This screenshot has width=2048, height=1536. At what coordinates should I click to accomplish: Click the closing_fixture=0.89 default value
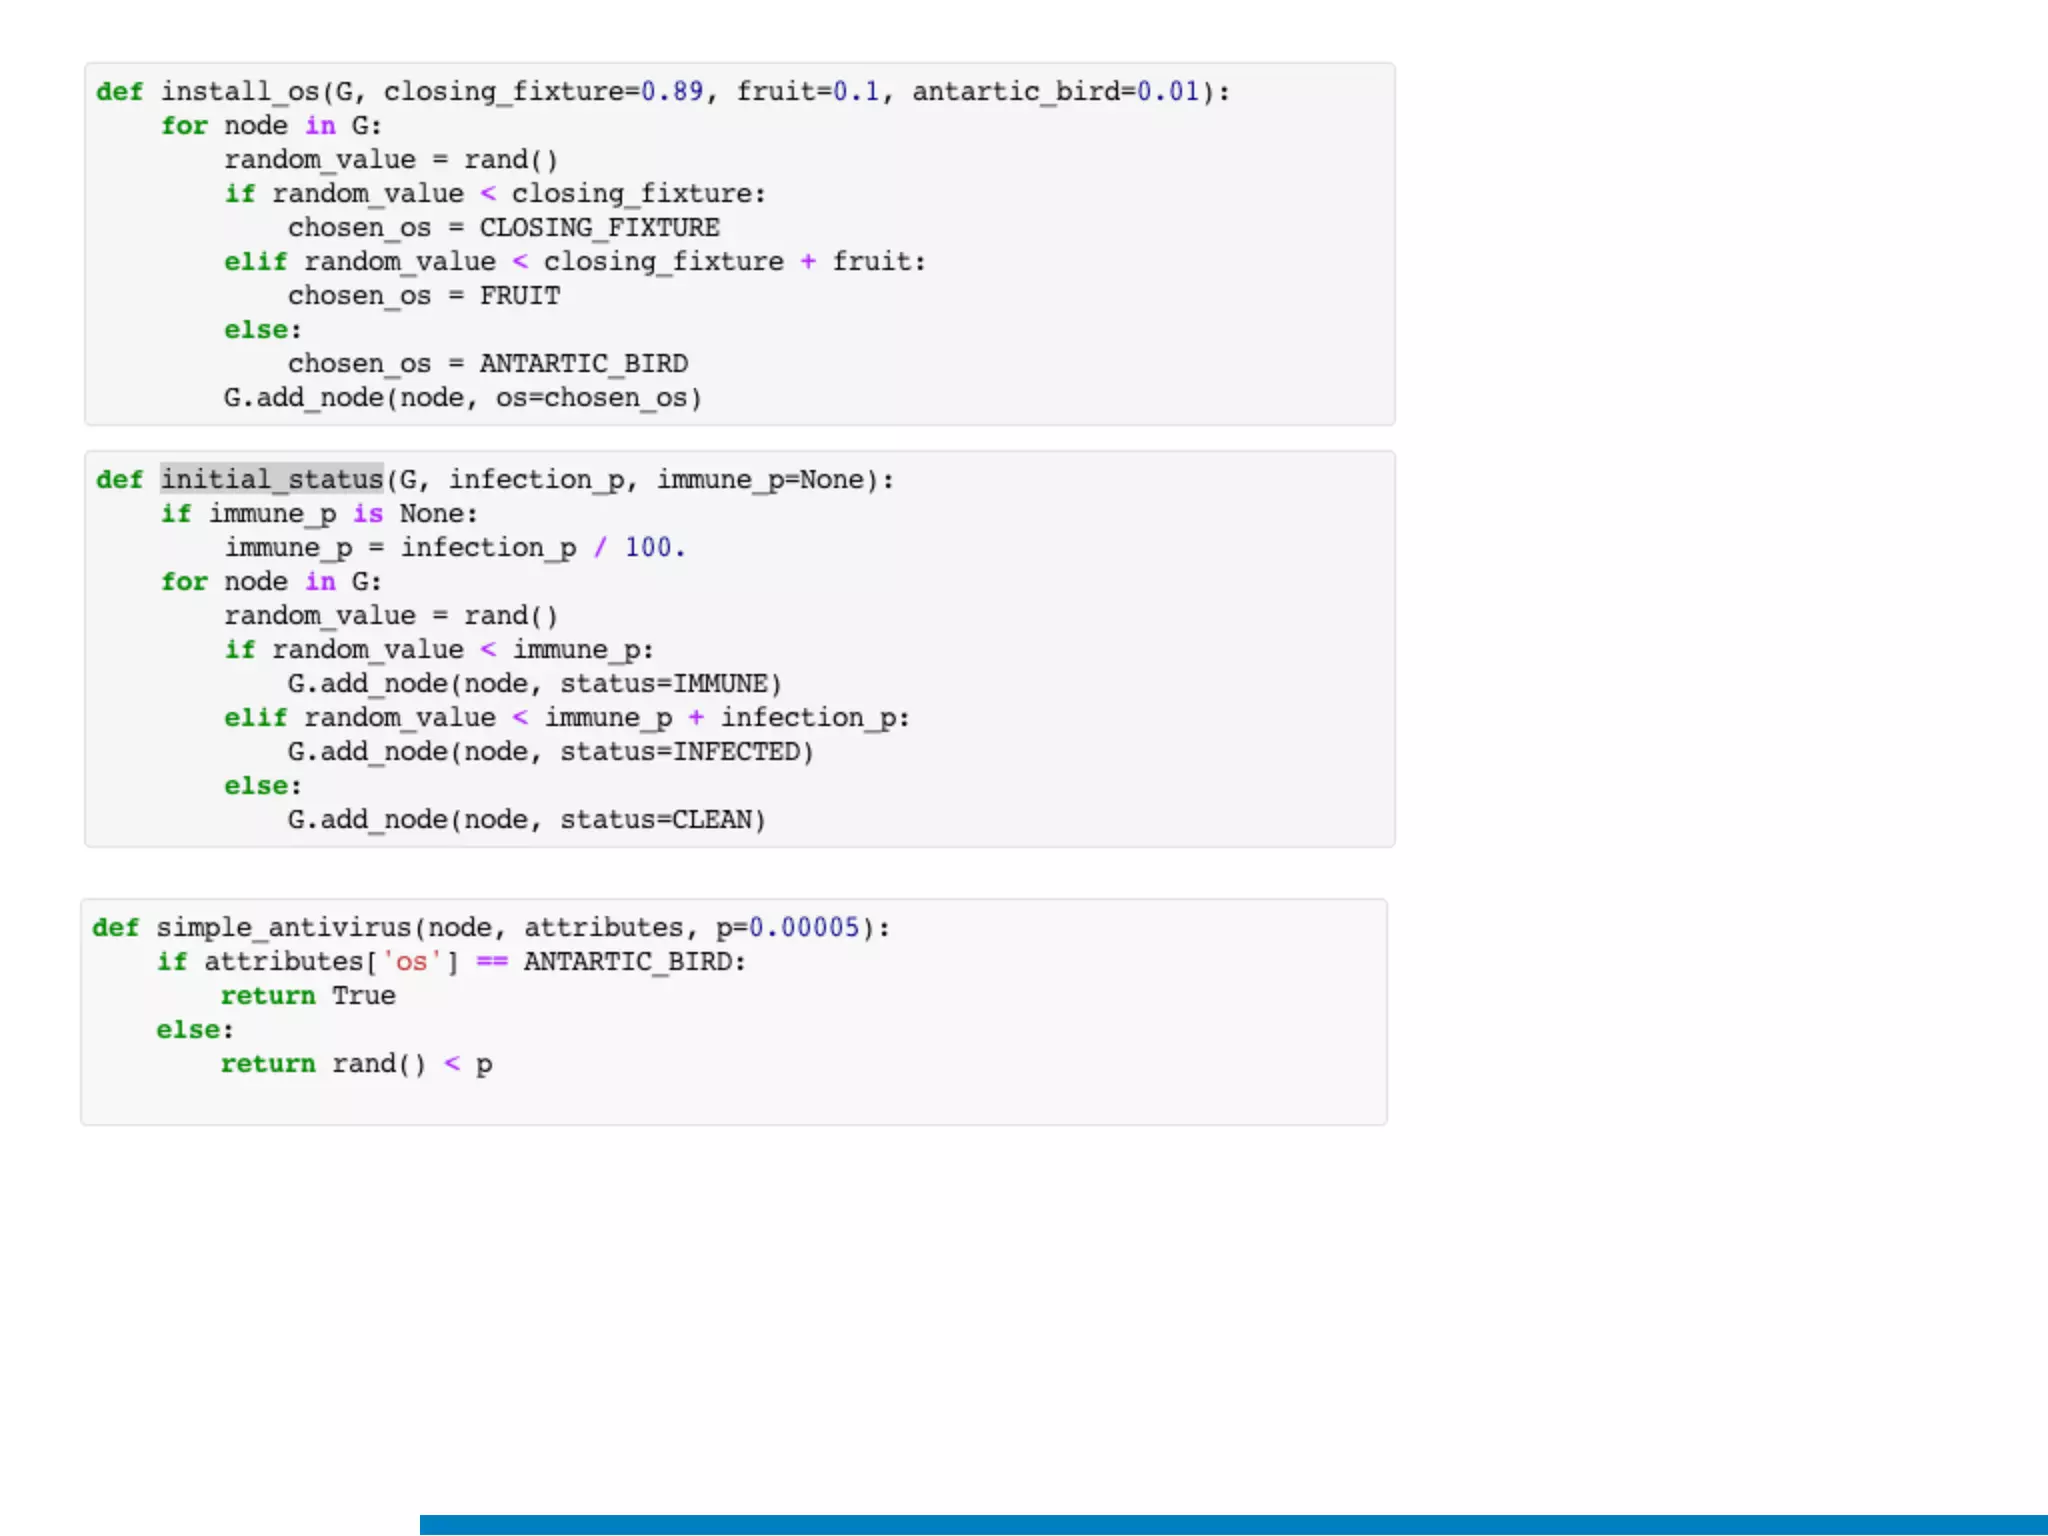tap(671, 92)
